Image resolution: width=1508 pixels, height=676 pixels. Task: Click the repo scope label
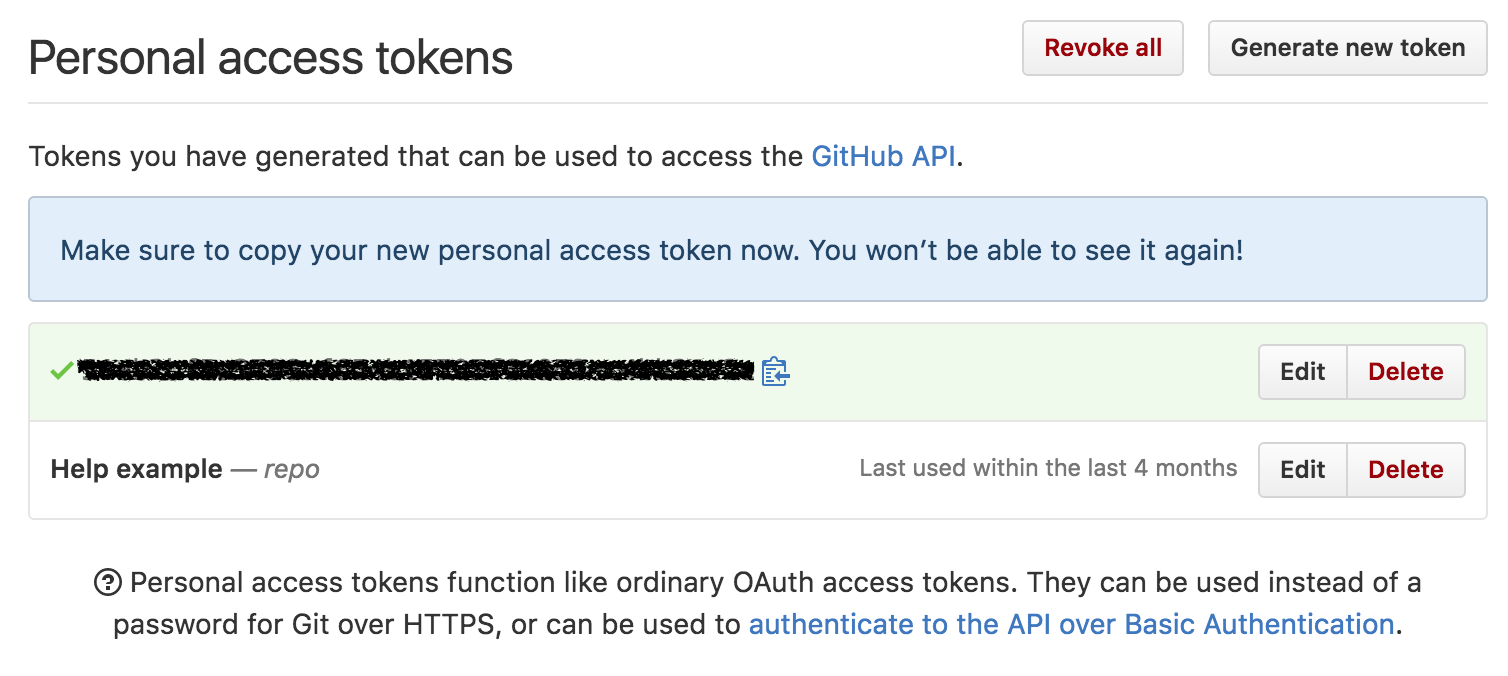coord(291,469)
